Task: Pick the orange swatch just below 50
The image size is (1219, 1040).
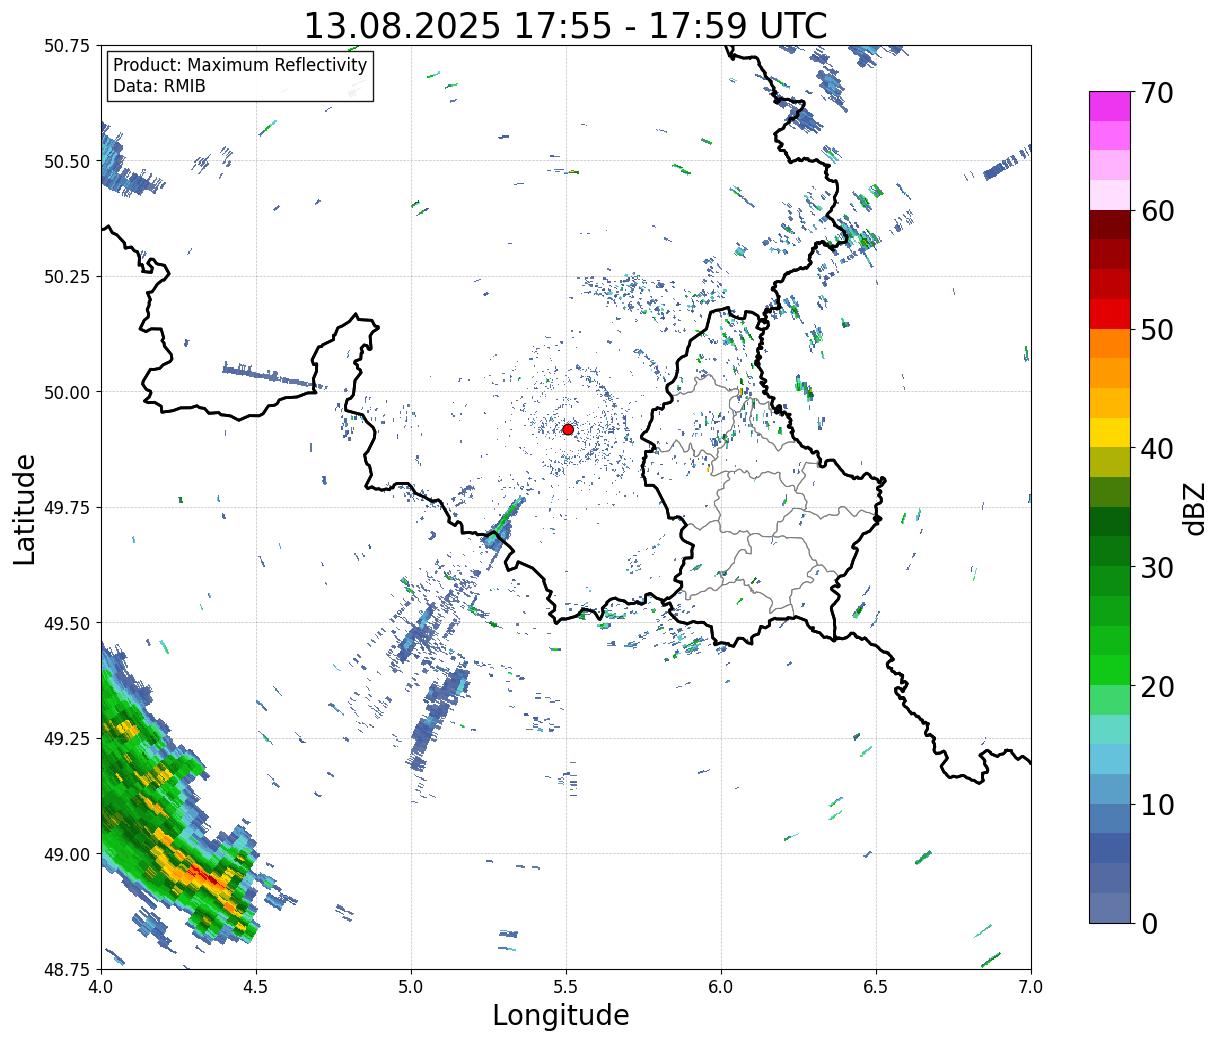Action: [x=1110, y=344]
